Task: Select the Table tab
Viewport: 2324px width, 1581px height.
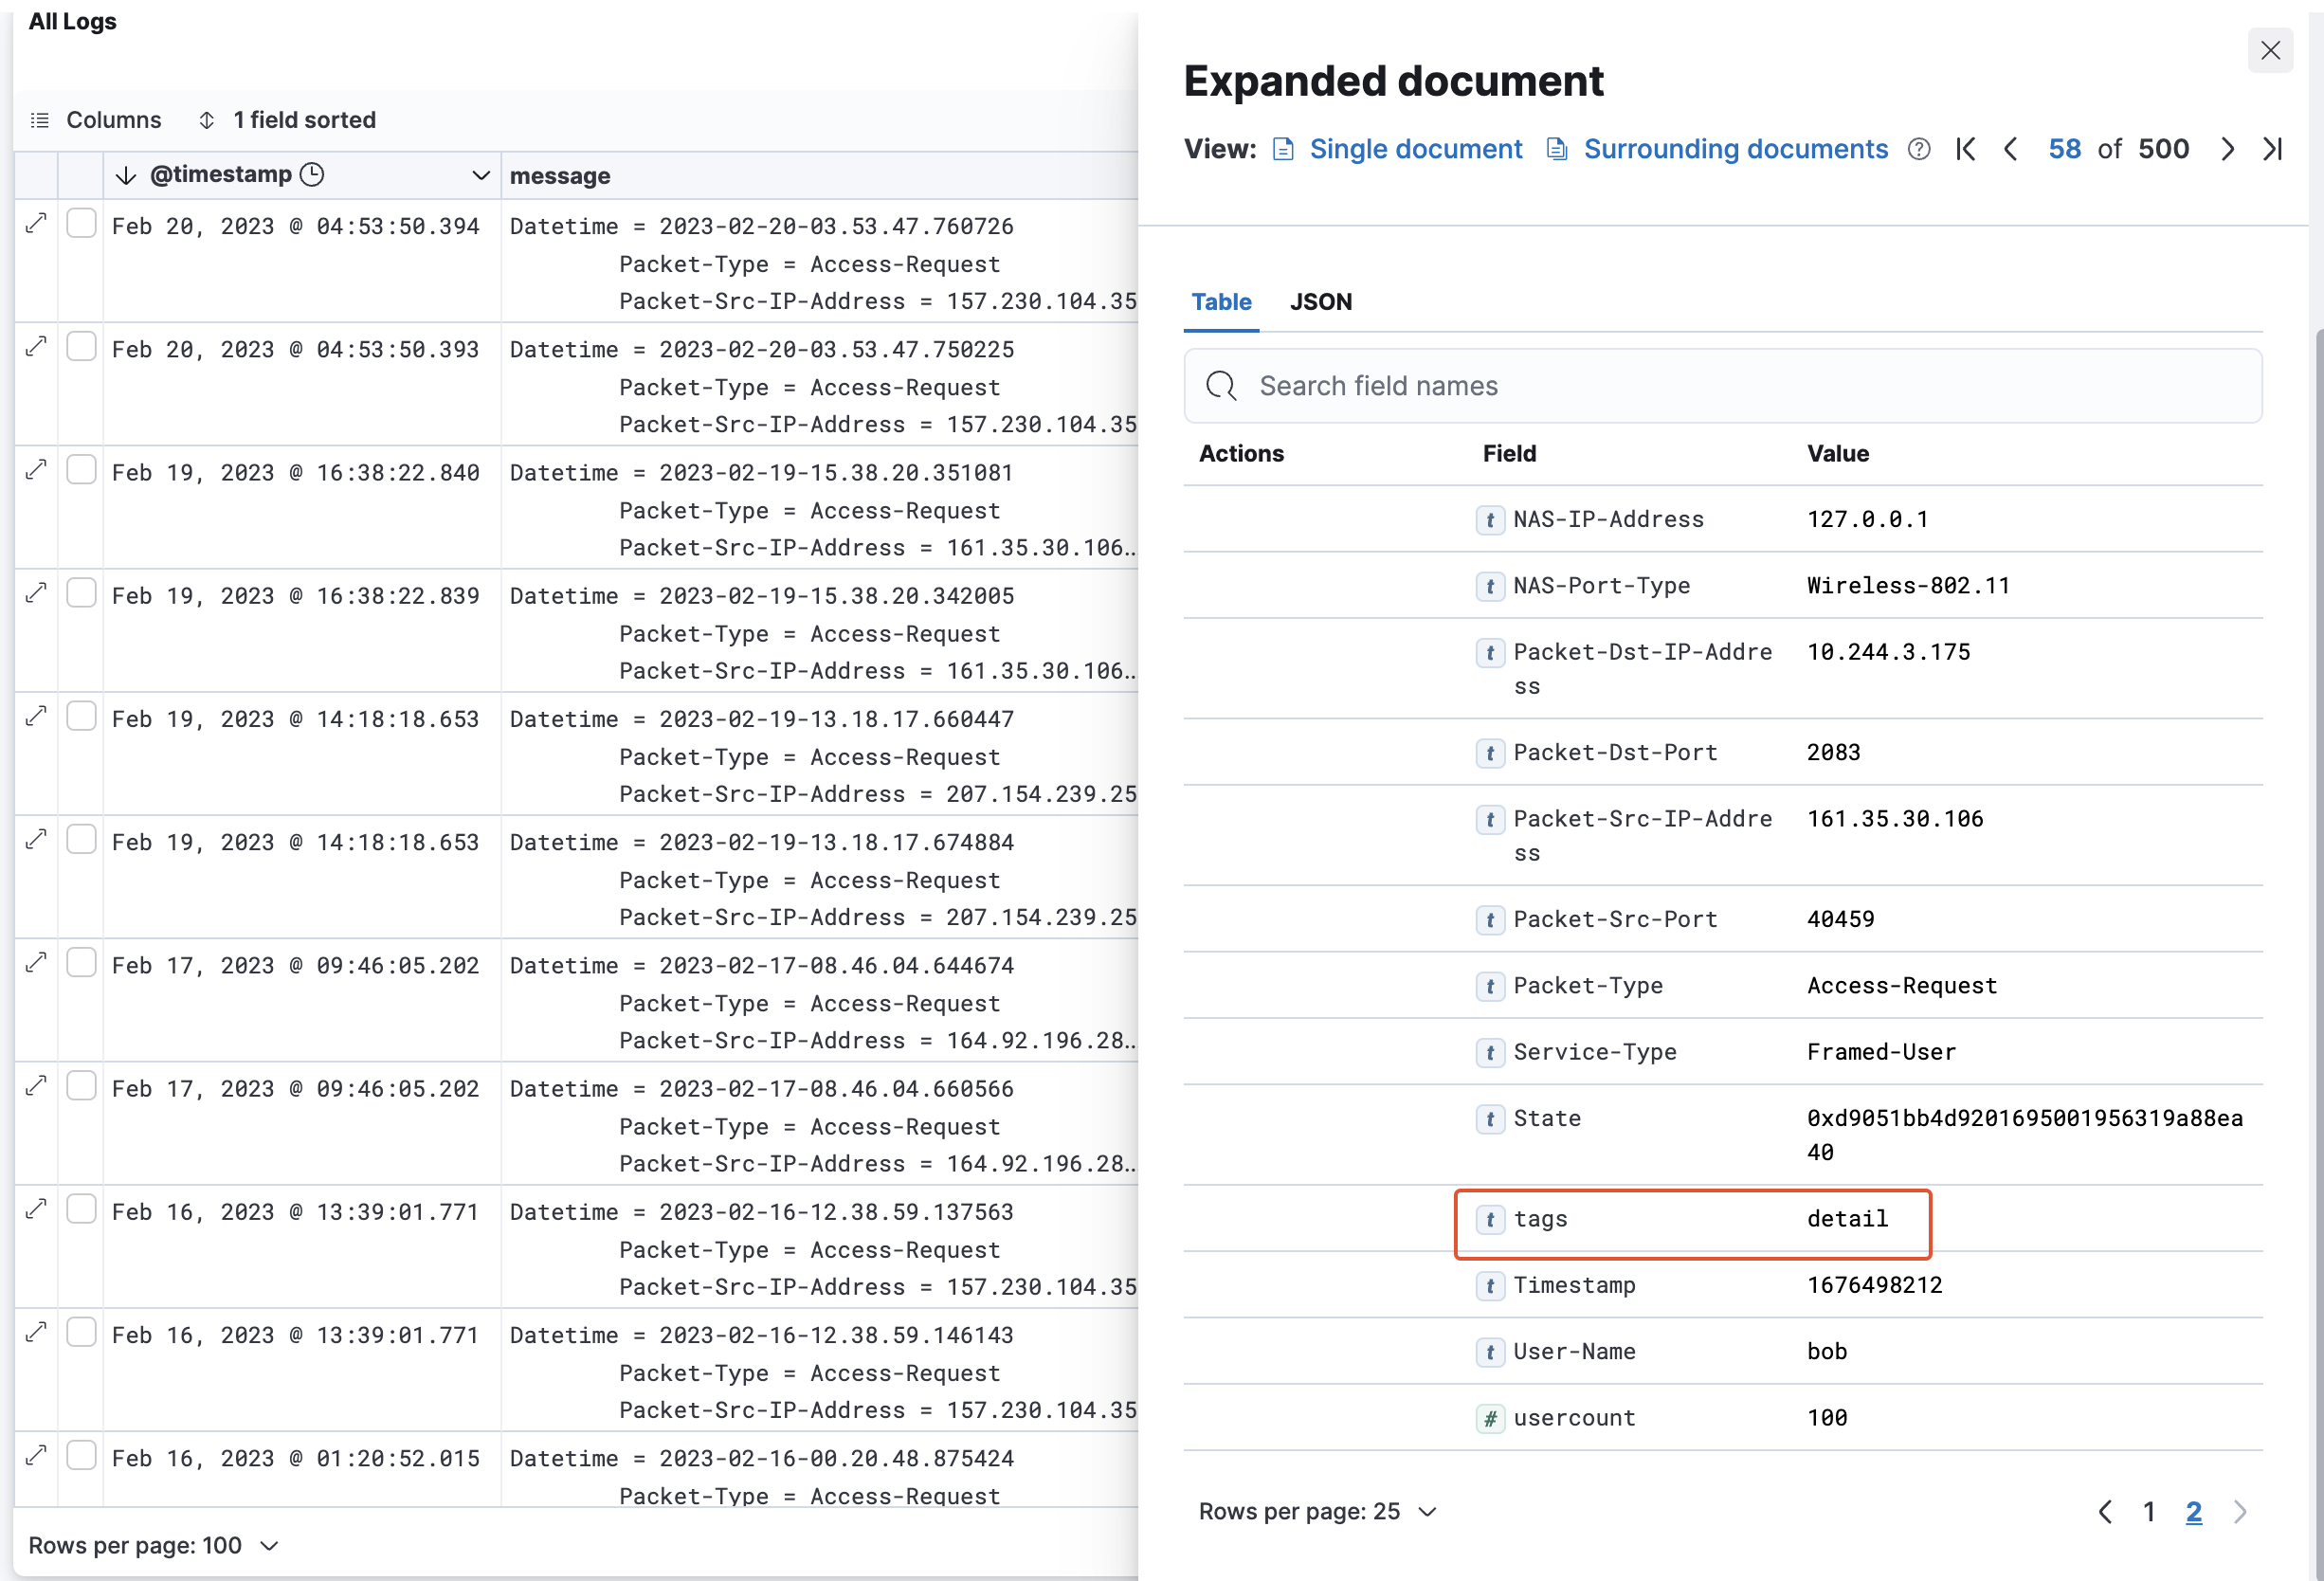Action: (x=1221, y=302)
